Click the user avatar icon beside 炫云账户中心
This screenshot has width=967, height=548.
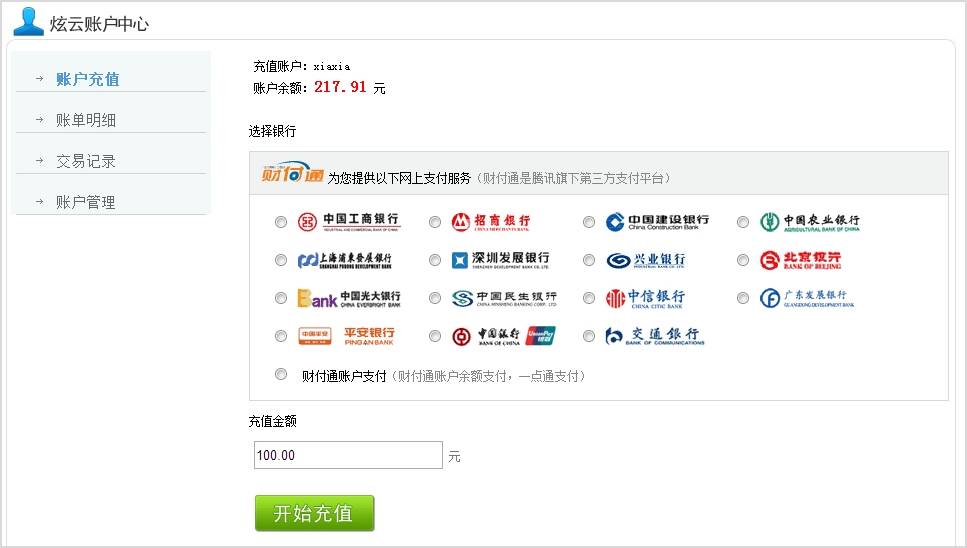coord(28,22)
